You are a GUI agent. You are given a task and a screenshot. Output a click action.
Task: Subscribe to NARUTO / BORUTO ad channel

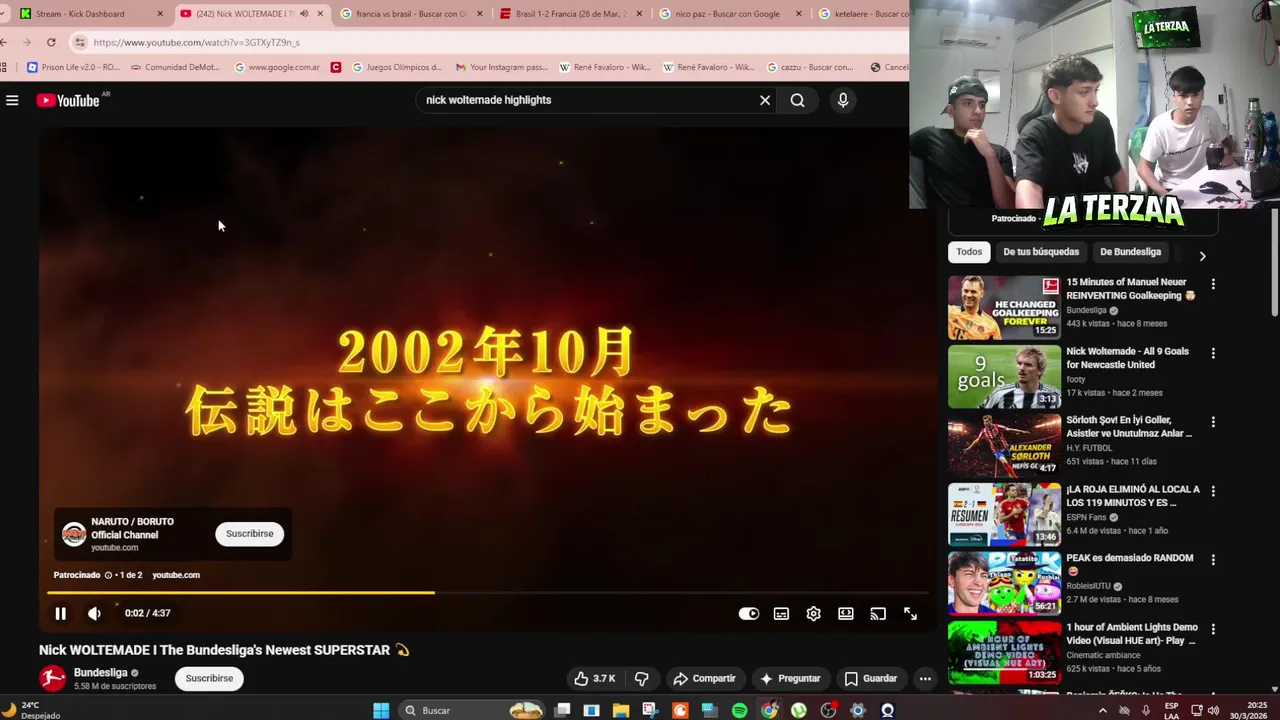(x=249, y=534)
